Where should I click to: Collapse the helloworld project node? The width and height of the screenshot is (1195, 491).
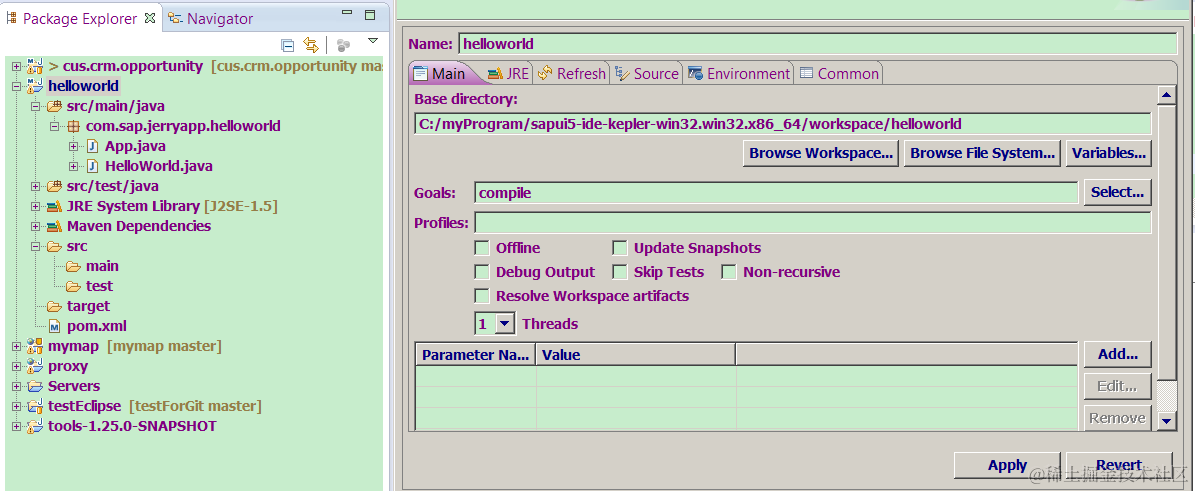(x=16, y=86)
